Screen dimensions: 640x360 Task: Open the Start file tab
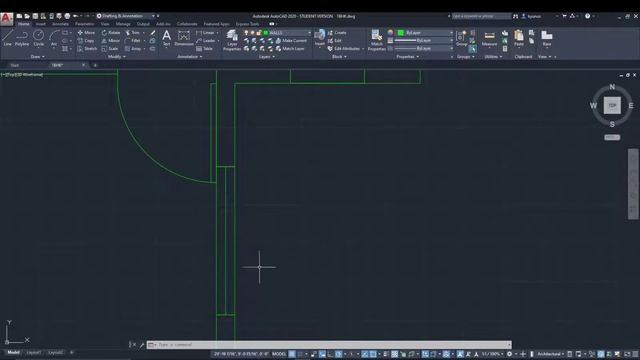click(x=15, y=65)
